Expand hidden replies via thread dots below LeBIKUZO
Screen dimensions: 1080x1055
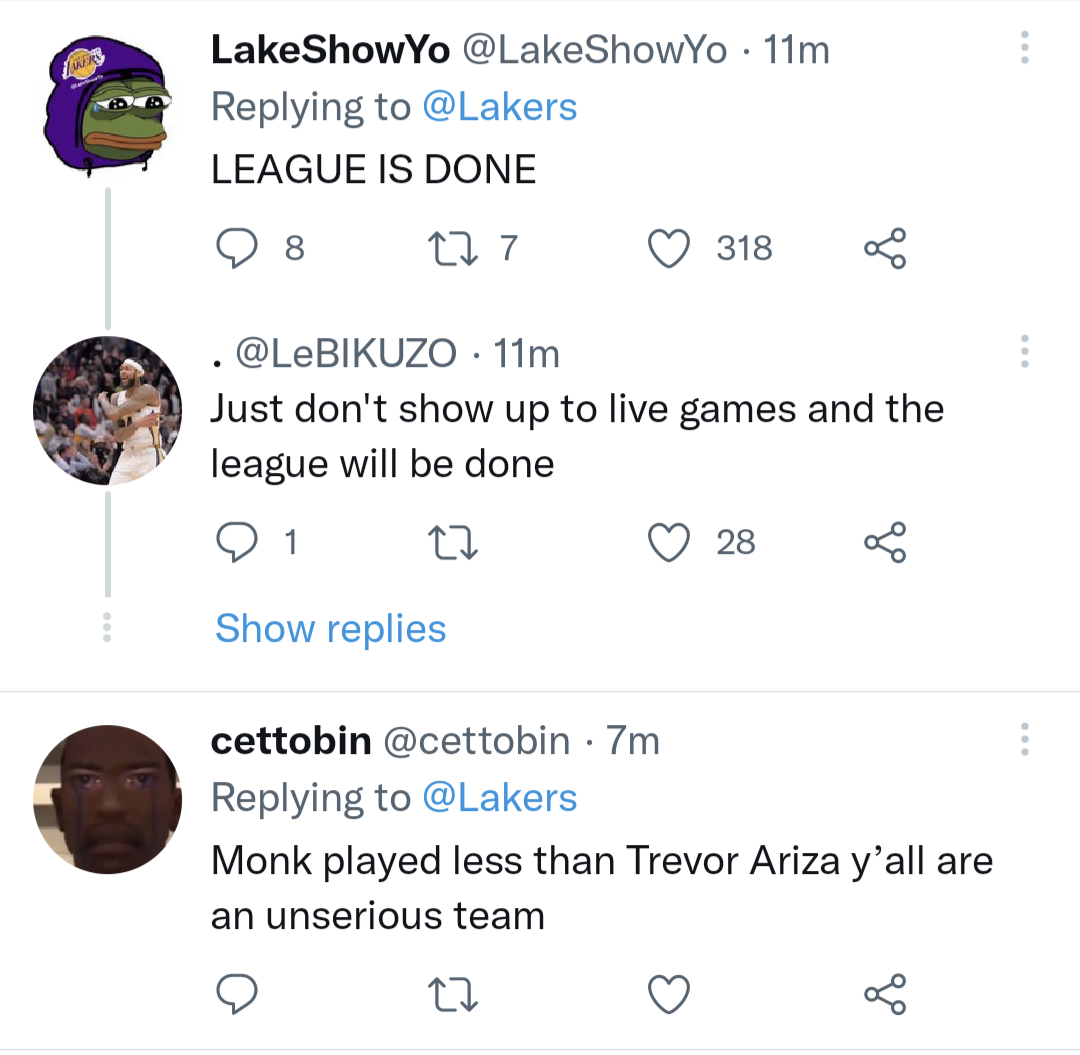coord(107,628)
